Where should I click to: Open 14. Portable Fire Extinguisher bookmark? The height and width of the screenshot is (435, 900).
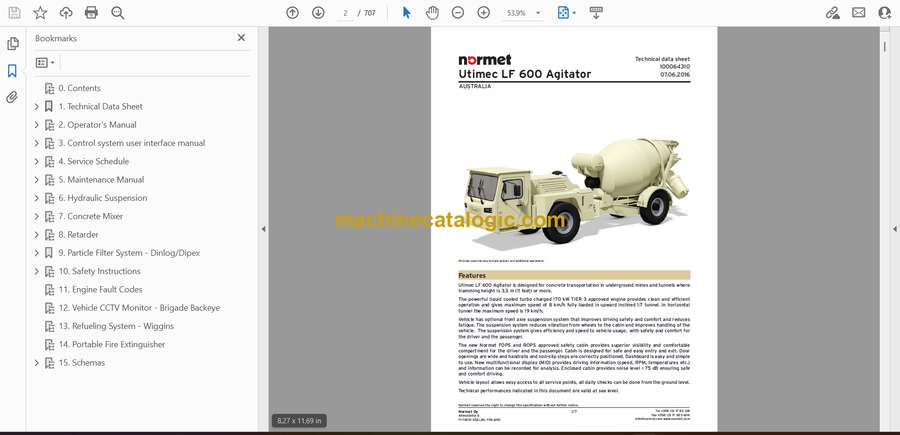pyautogui.click(x=112, y=344)
